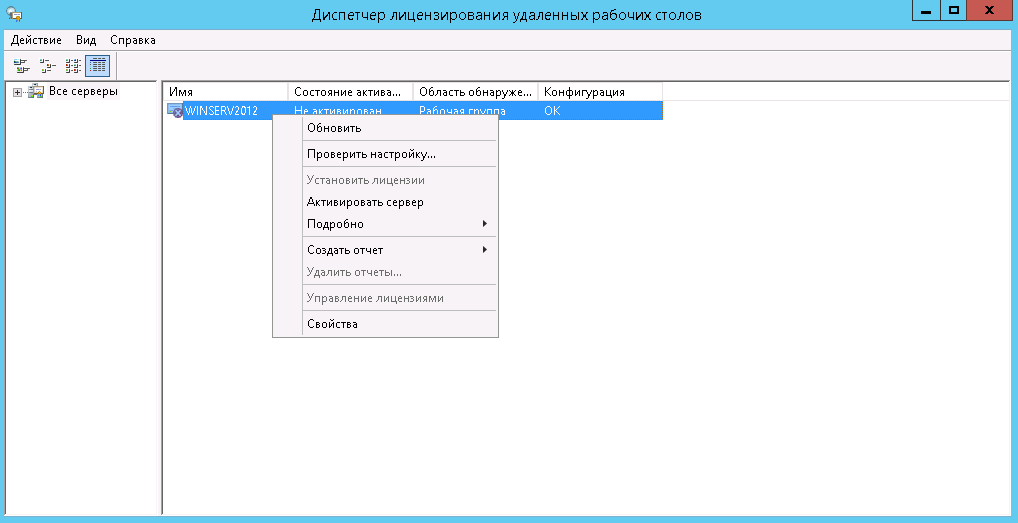This screenshot has height=523, width=1018.
Task: Expand the Все серверы tree node
Action: 17,92
